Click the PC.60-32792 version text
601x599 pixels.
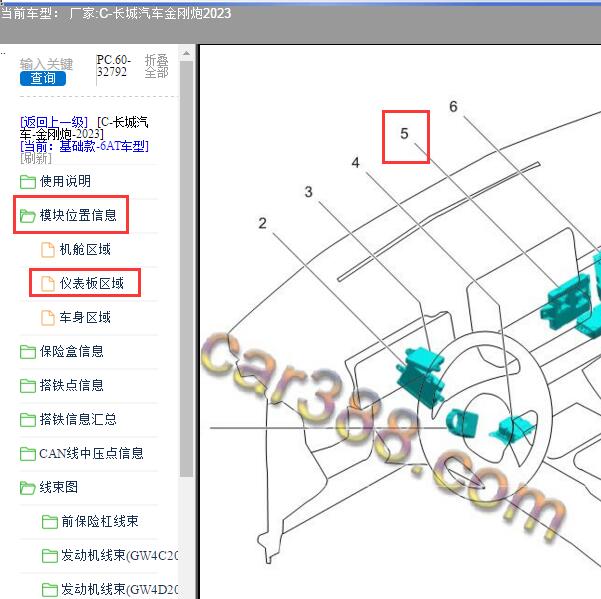tap(113, 66)
